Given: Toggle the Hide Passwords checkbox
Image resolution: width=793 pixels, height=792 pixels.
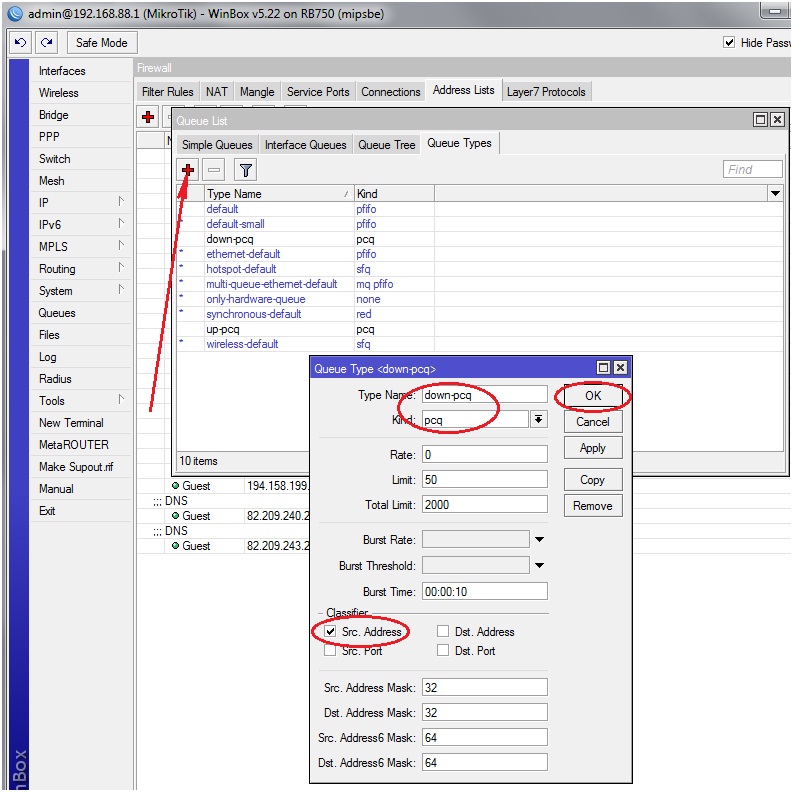Looking at the screenshot, I should pos(729,43).
